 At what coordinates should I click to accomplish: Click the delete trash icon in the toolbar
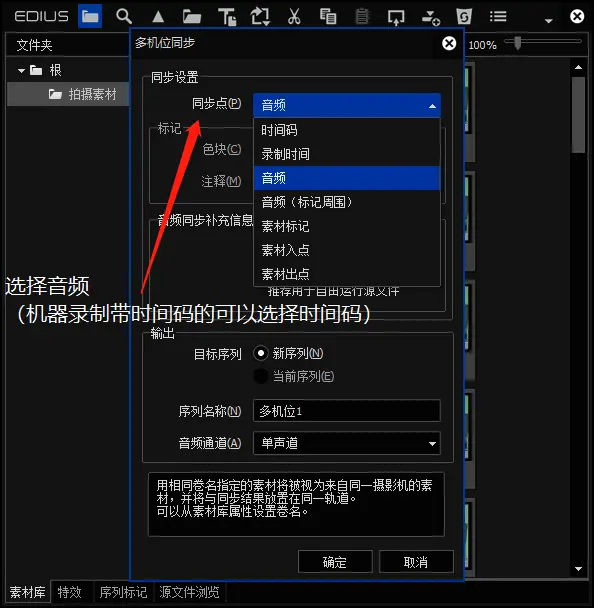[x=464, y=17]
